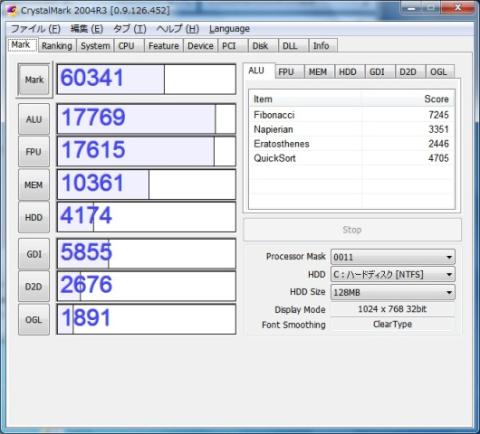This screenshot has width=480, height=434.
Task: Click the D2D score bar 2676
Action: [146, 286]
